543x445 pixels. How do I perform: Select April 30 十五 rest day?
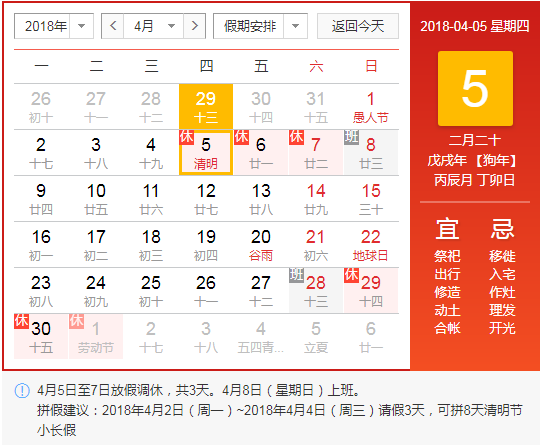click(x=41, y=337)
